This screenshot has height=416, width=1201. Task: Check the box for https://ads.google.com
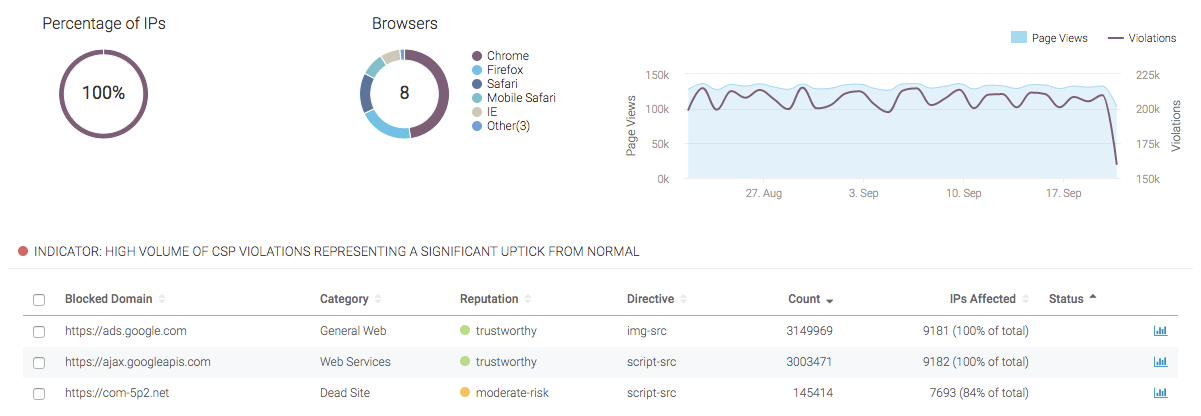39,331
